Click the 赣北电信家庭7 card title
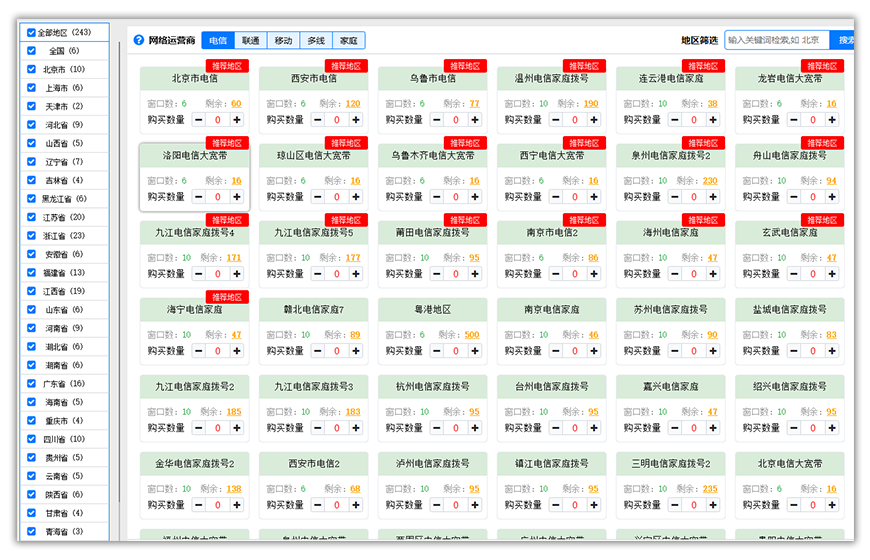The height and width of the screenshot is (560, 870). [x=313, y=310]
